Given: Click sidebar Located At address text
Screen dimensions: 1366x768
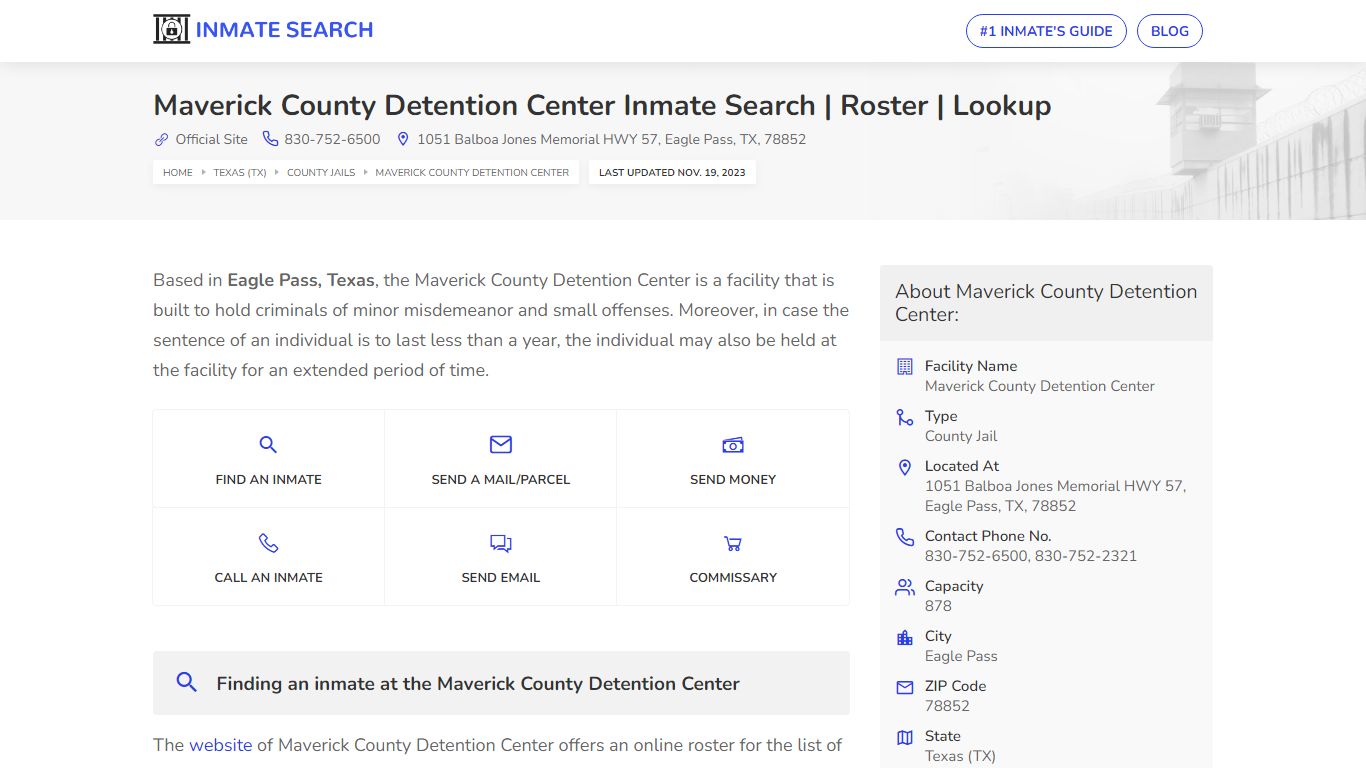Looking at the screenshot, I should point(1055,496).
